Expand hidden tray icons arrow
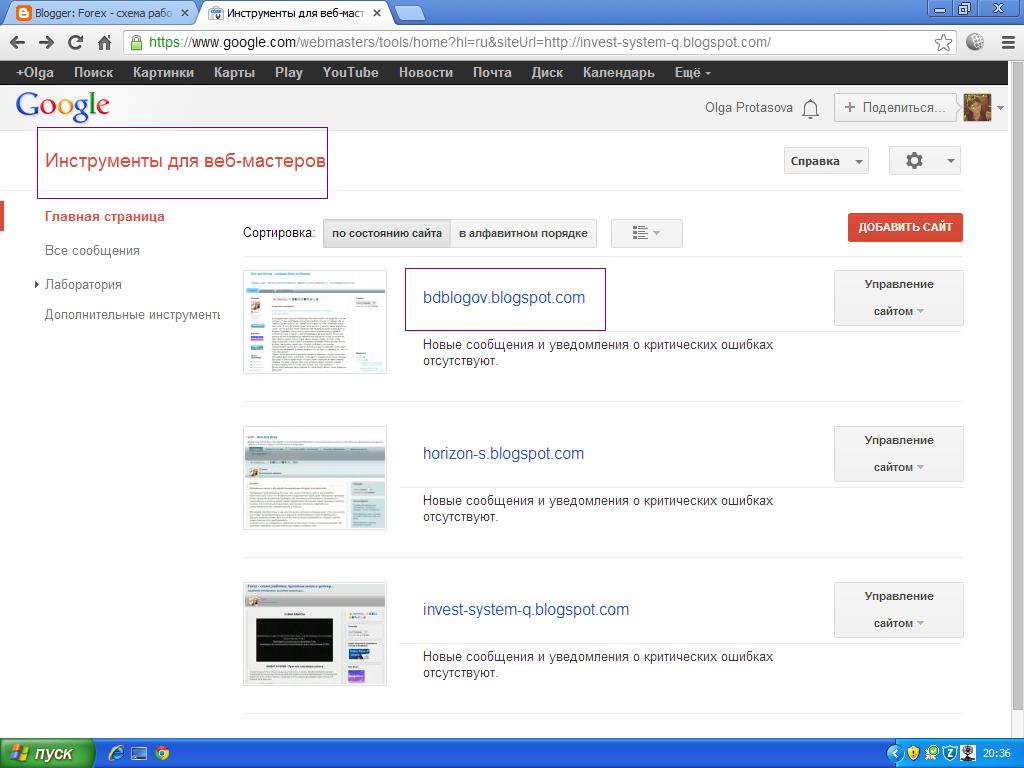This screenshot has width=1024, height=768. 894,754
